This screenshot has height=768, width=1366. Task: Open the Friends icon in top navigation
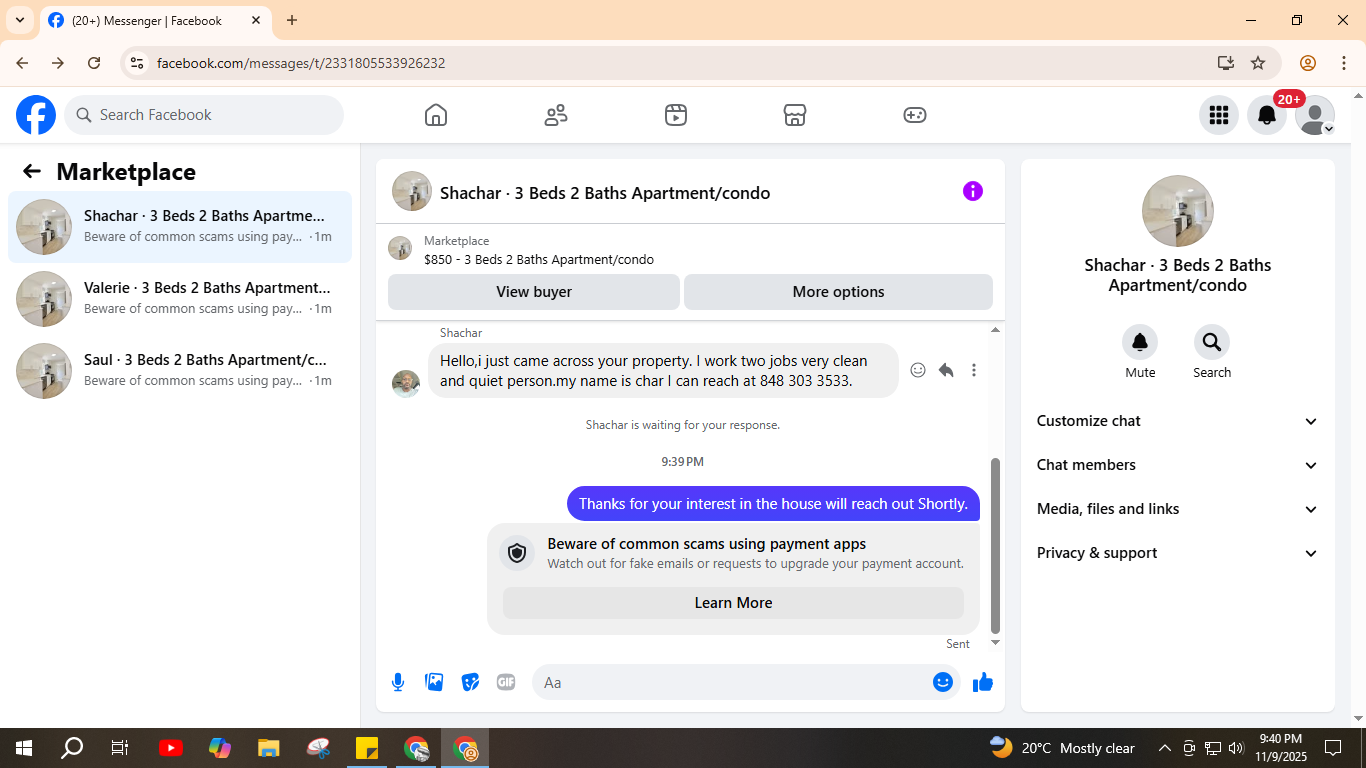[556, 115]
